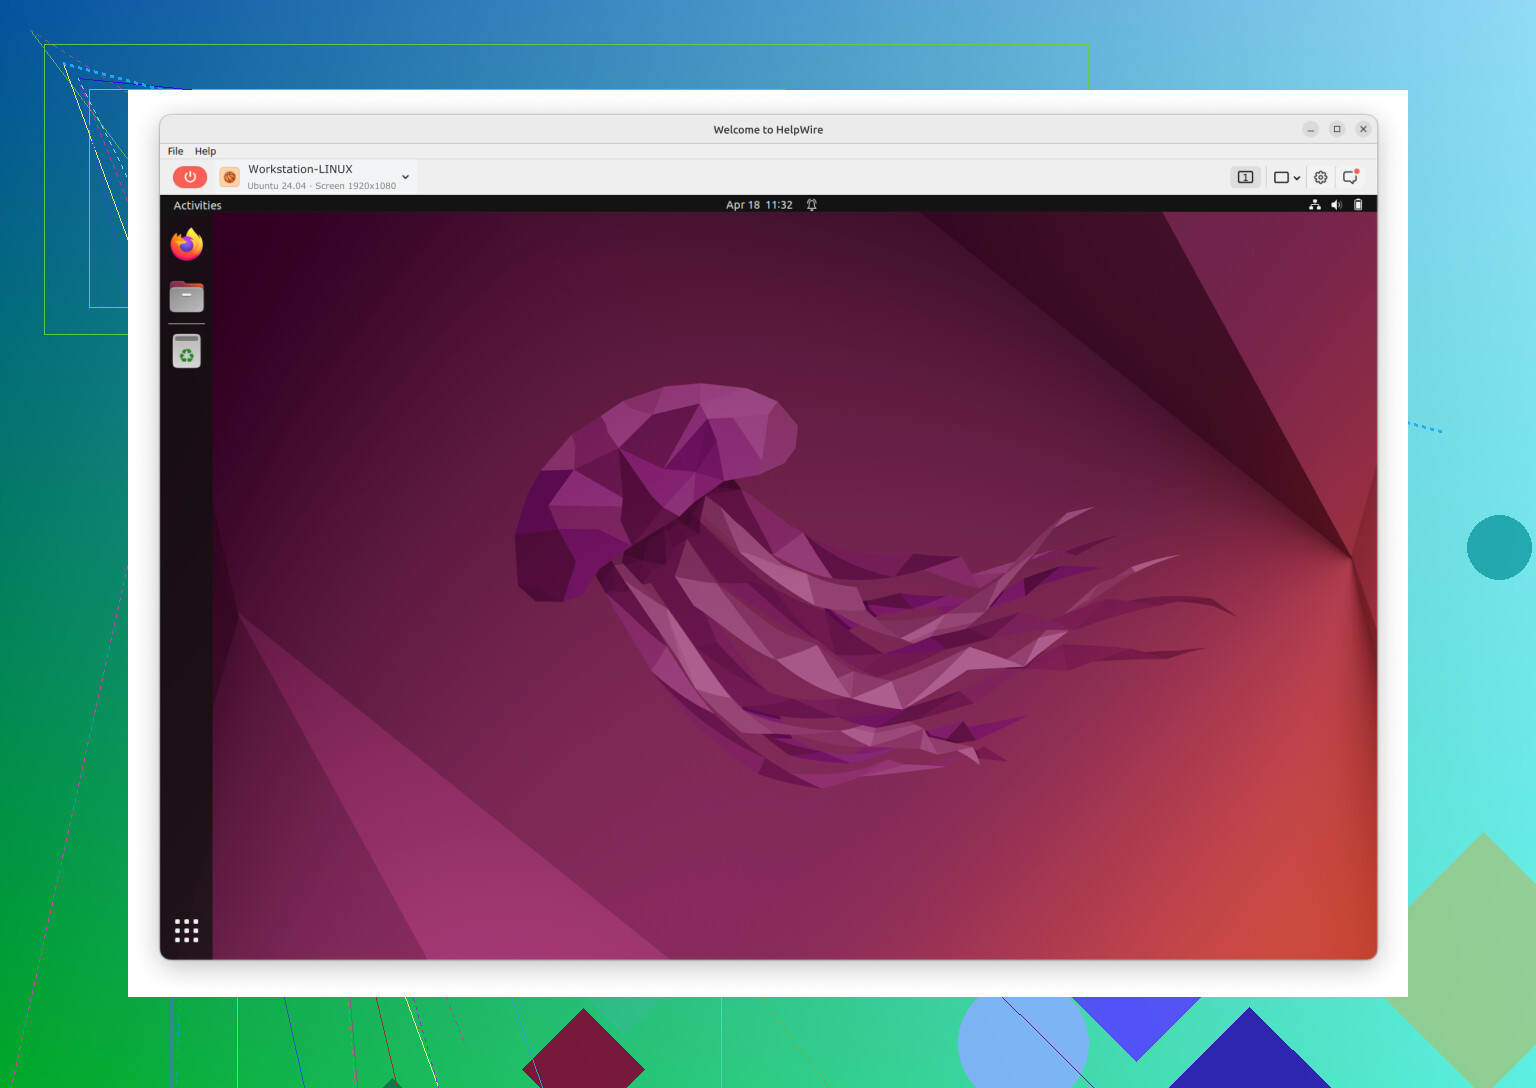Minimize the HelpWire window
1536x1088 pixels.
pyautogui.click(x=1310, y=129)
